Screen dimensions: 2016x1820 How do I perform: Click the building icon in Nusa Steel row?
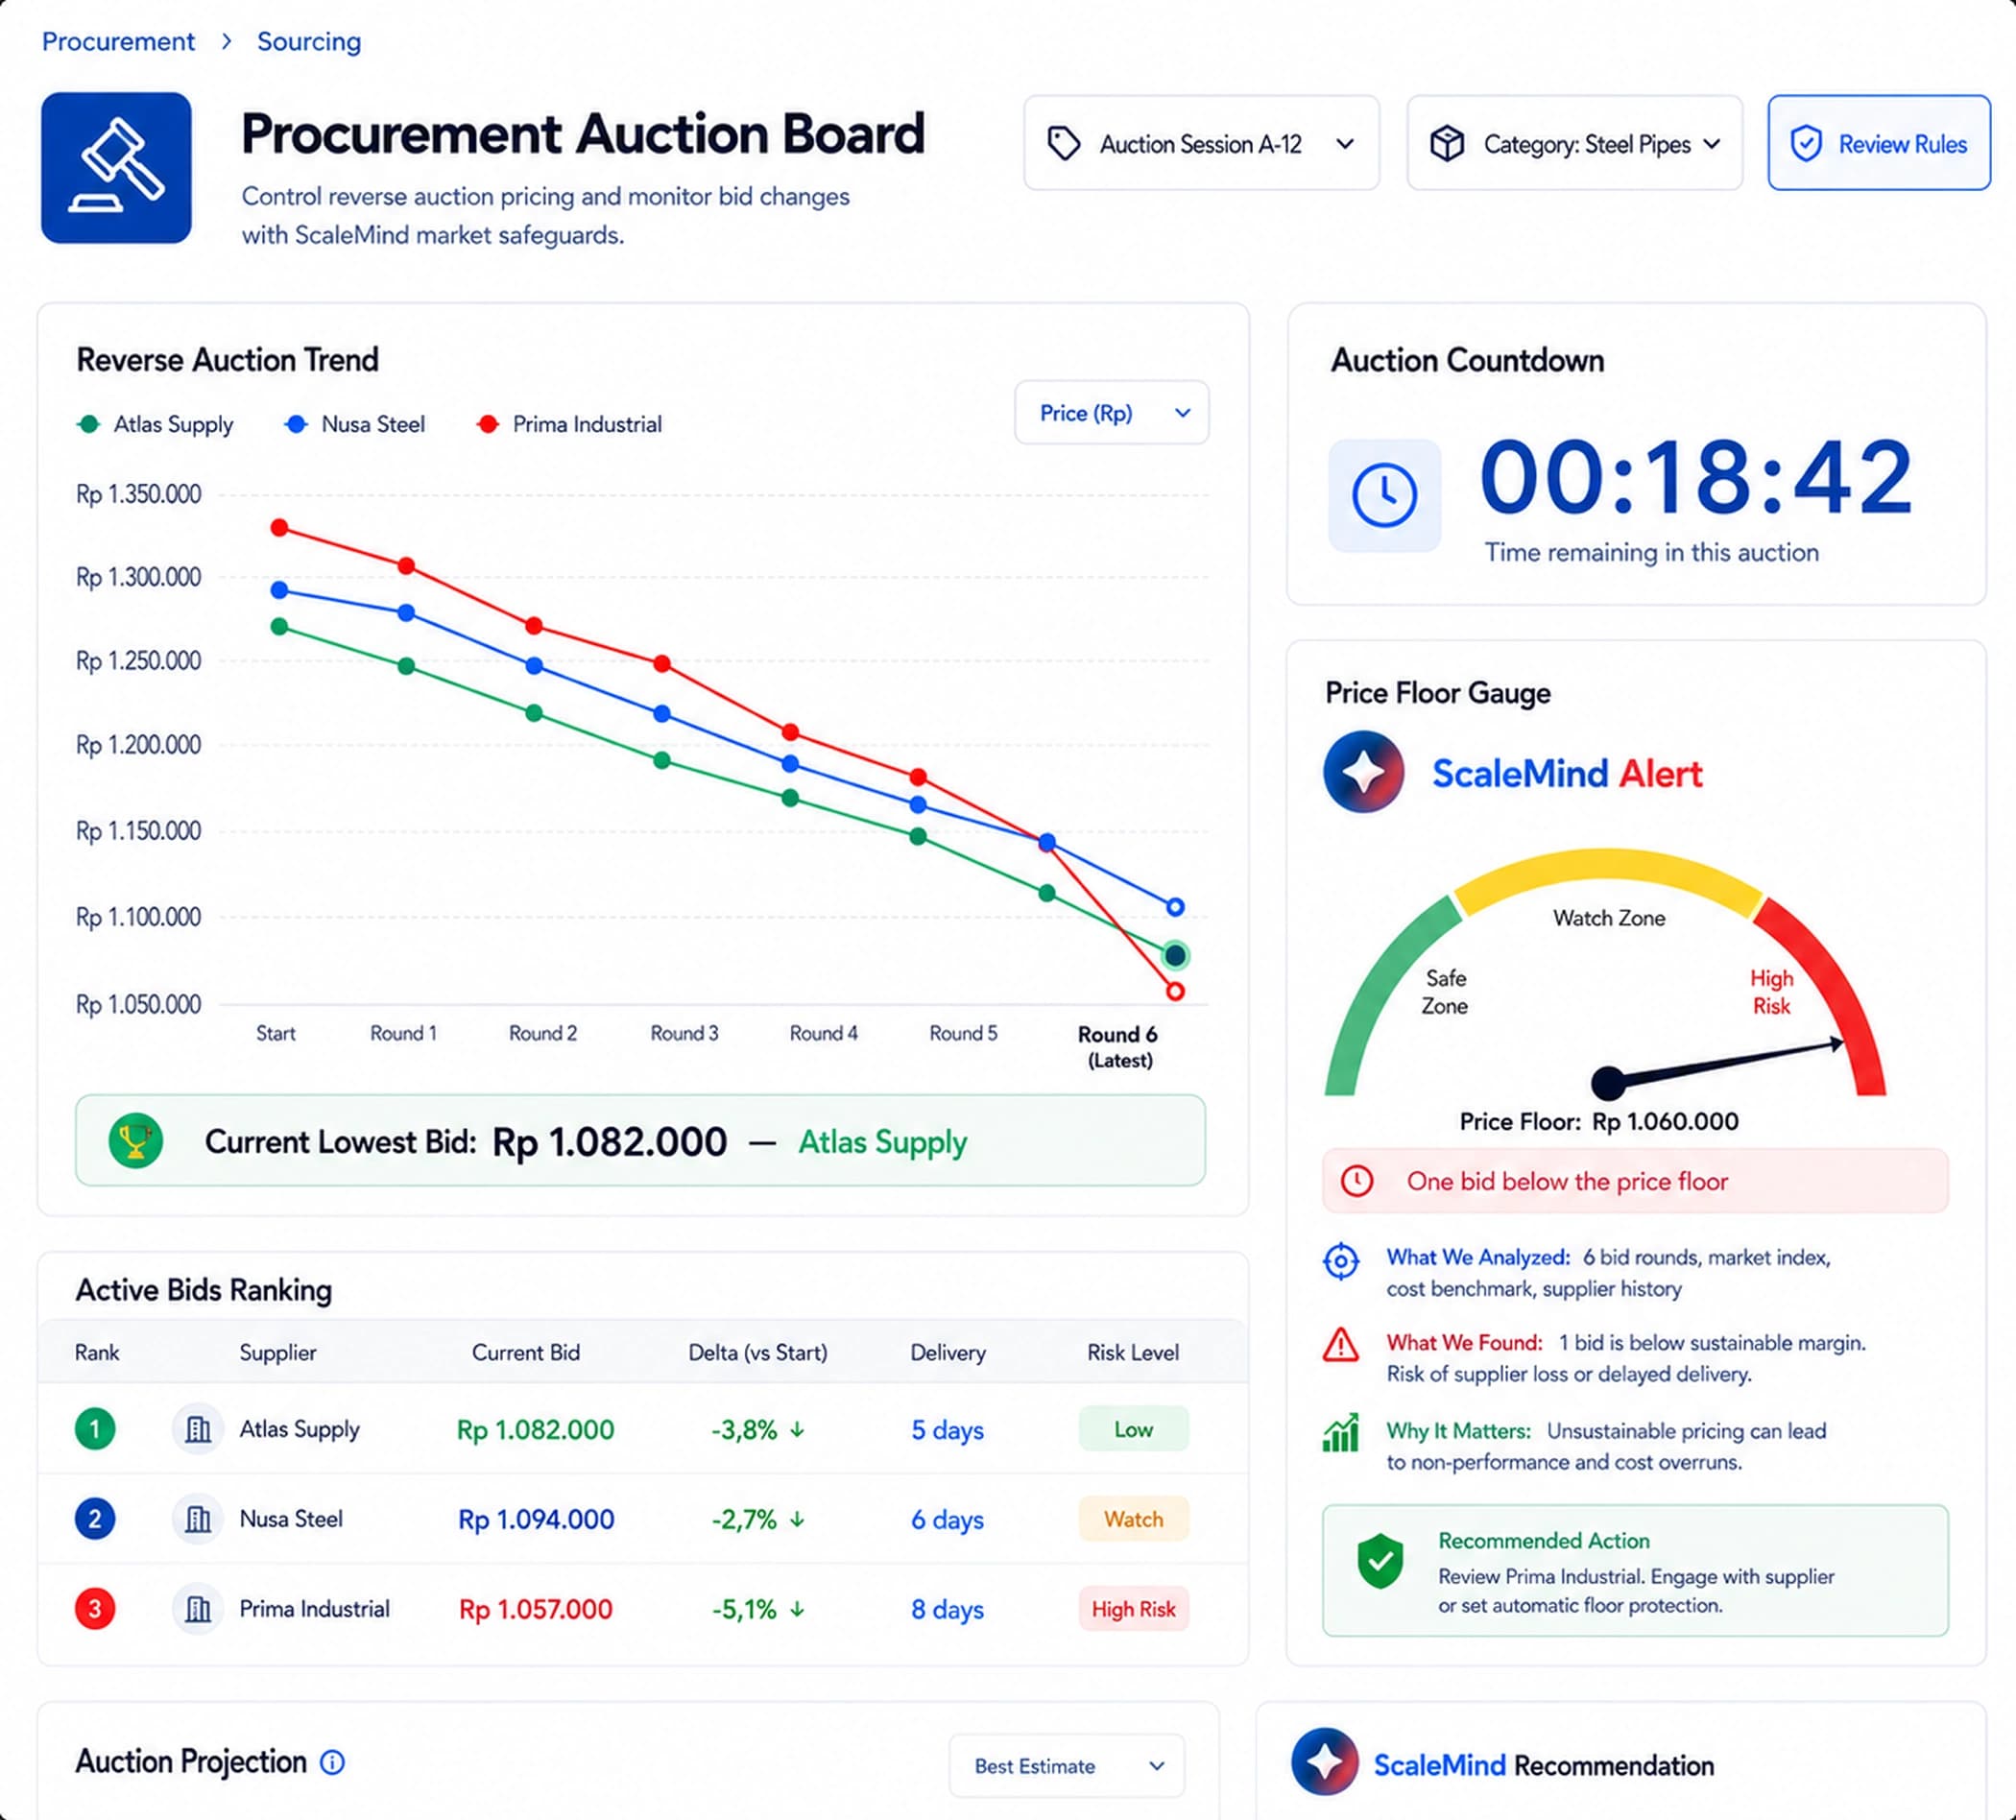pyautogui.click(x=198, y=1519)
